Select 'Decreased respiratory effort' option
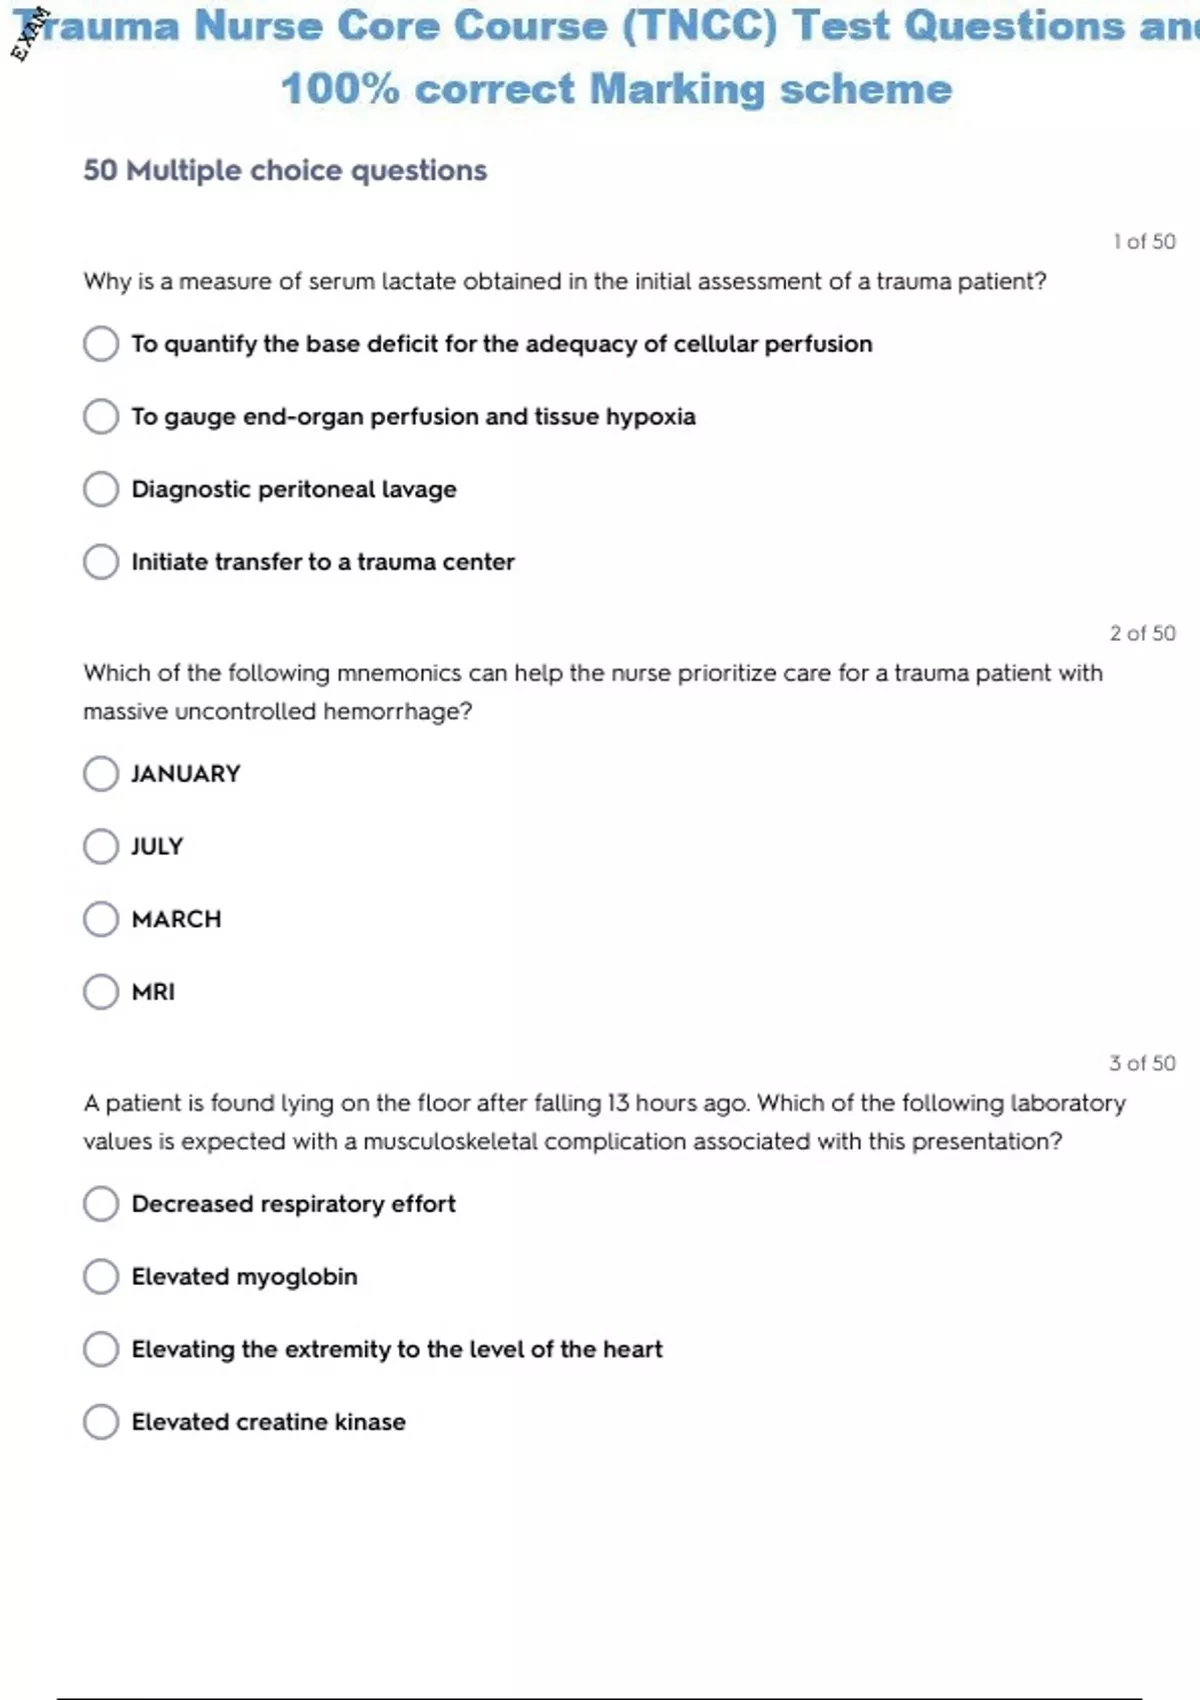The image size is (1200, 1700). (x=101, y=1204)
